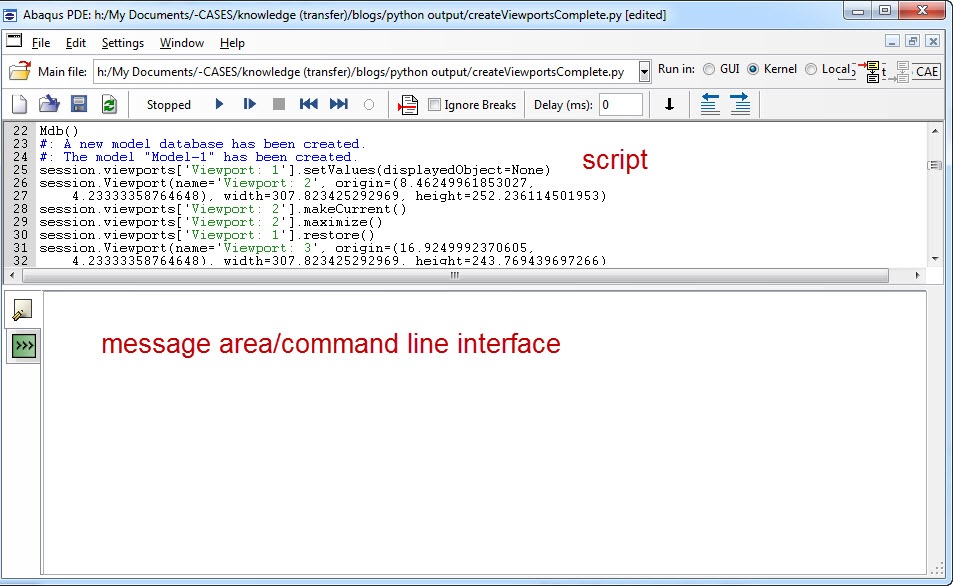Viewport: 953px width, 586px height.
Task: Open the command line interface panel
Action: [23, 347]
